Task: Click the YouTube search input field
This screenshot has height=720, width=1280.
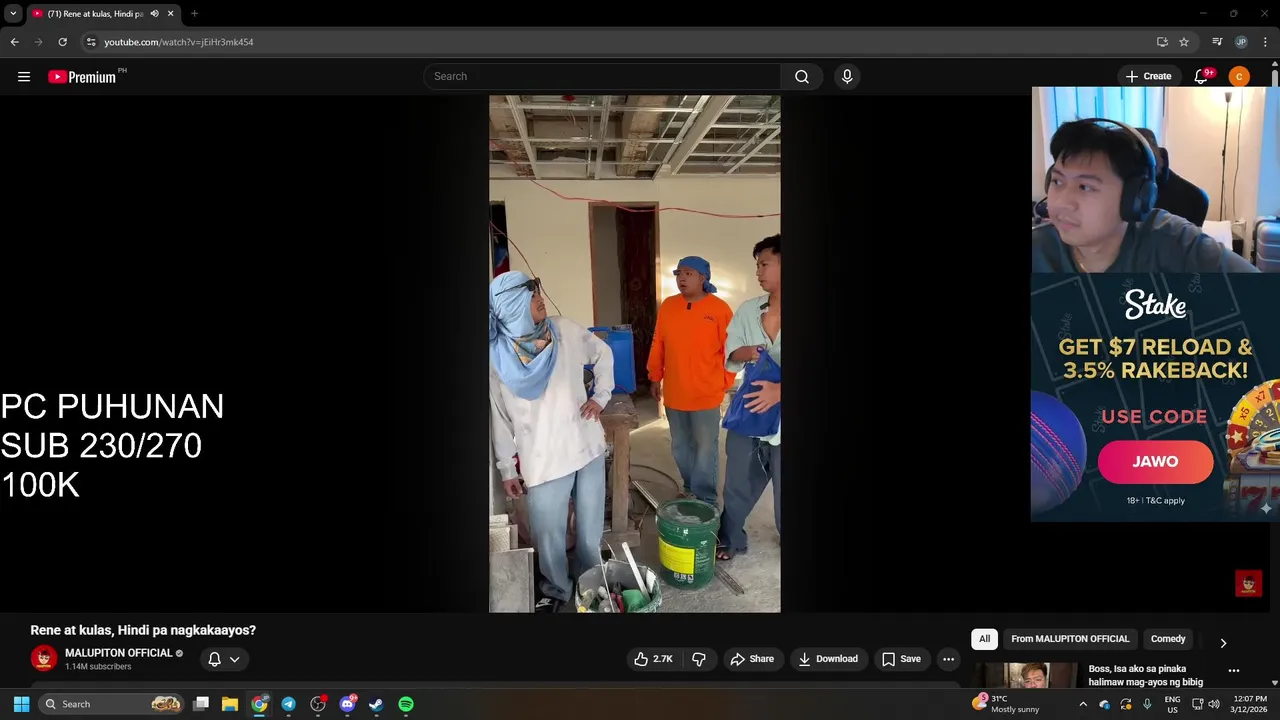Action: [602, 77]
